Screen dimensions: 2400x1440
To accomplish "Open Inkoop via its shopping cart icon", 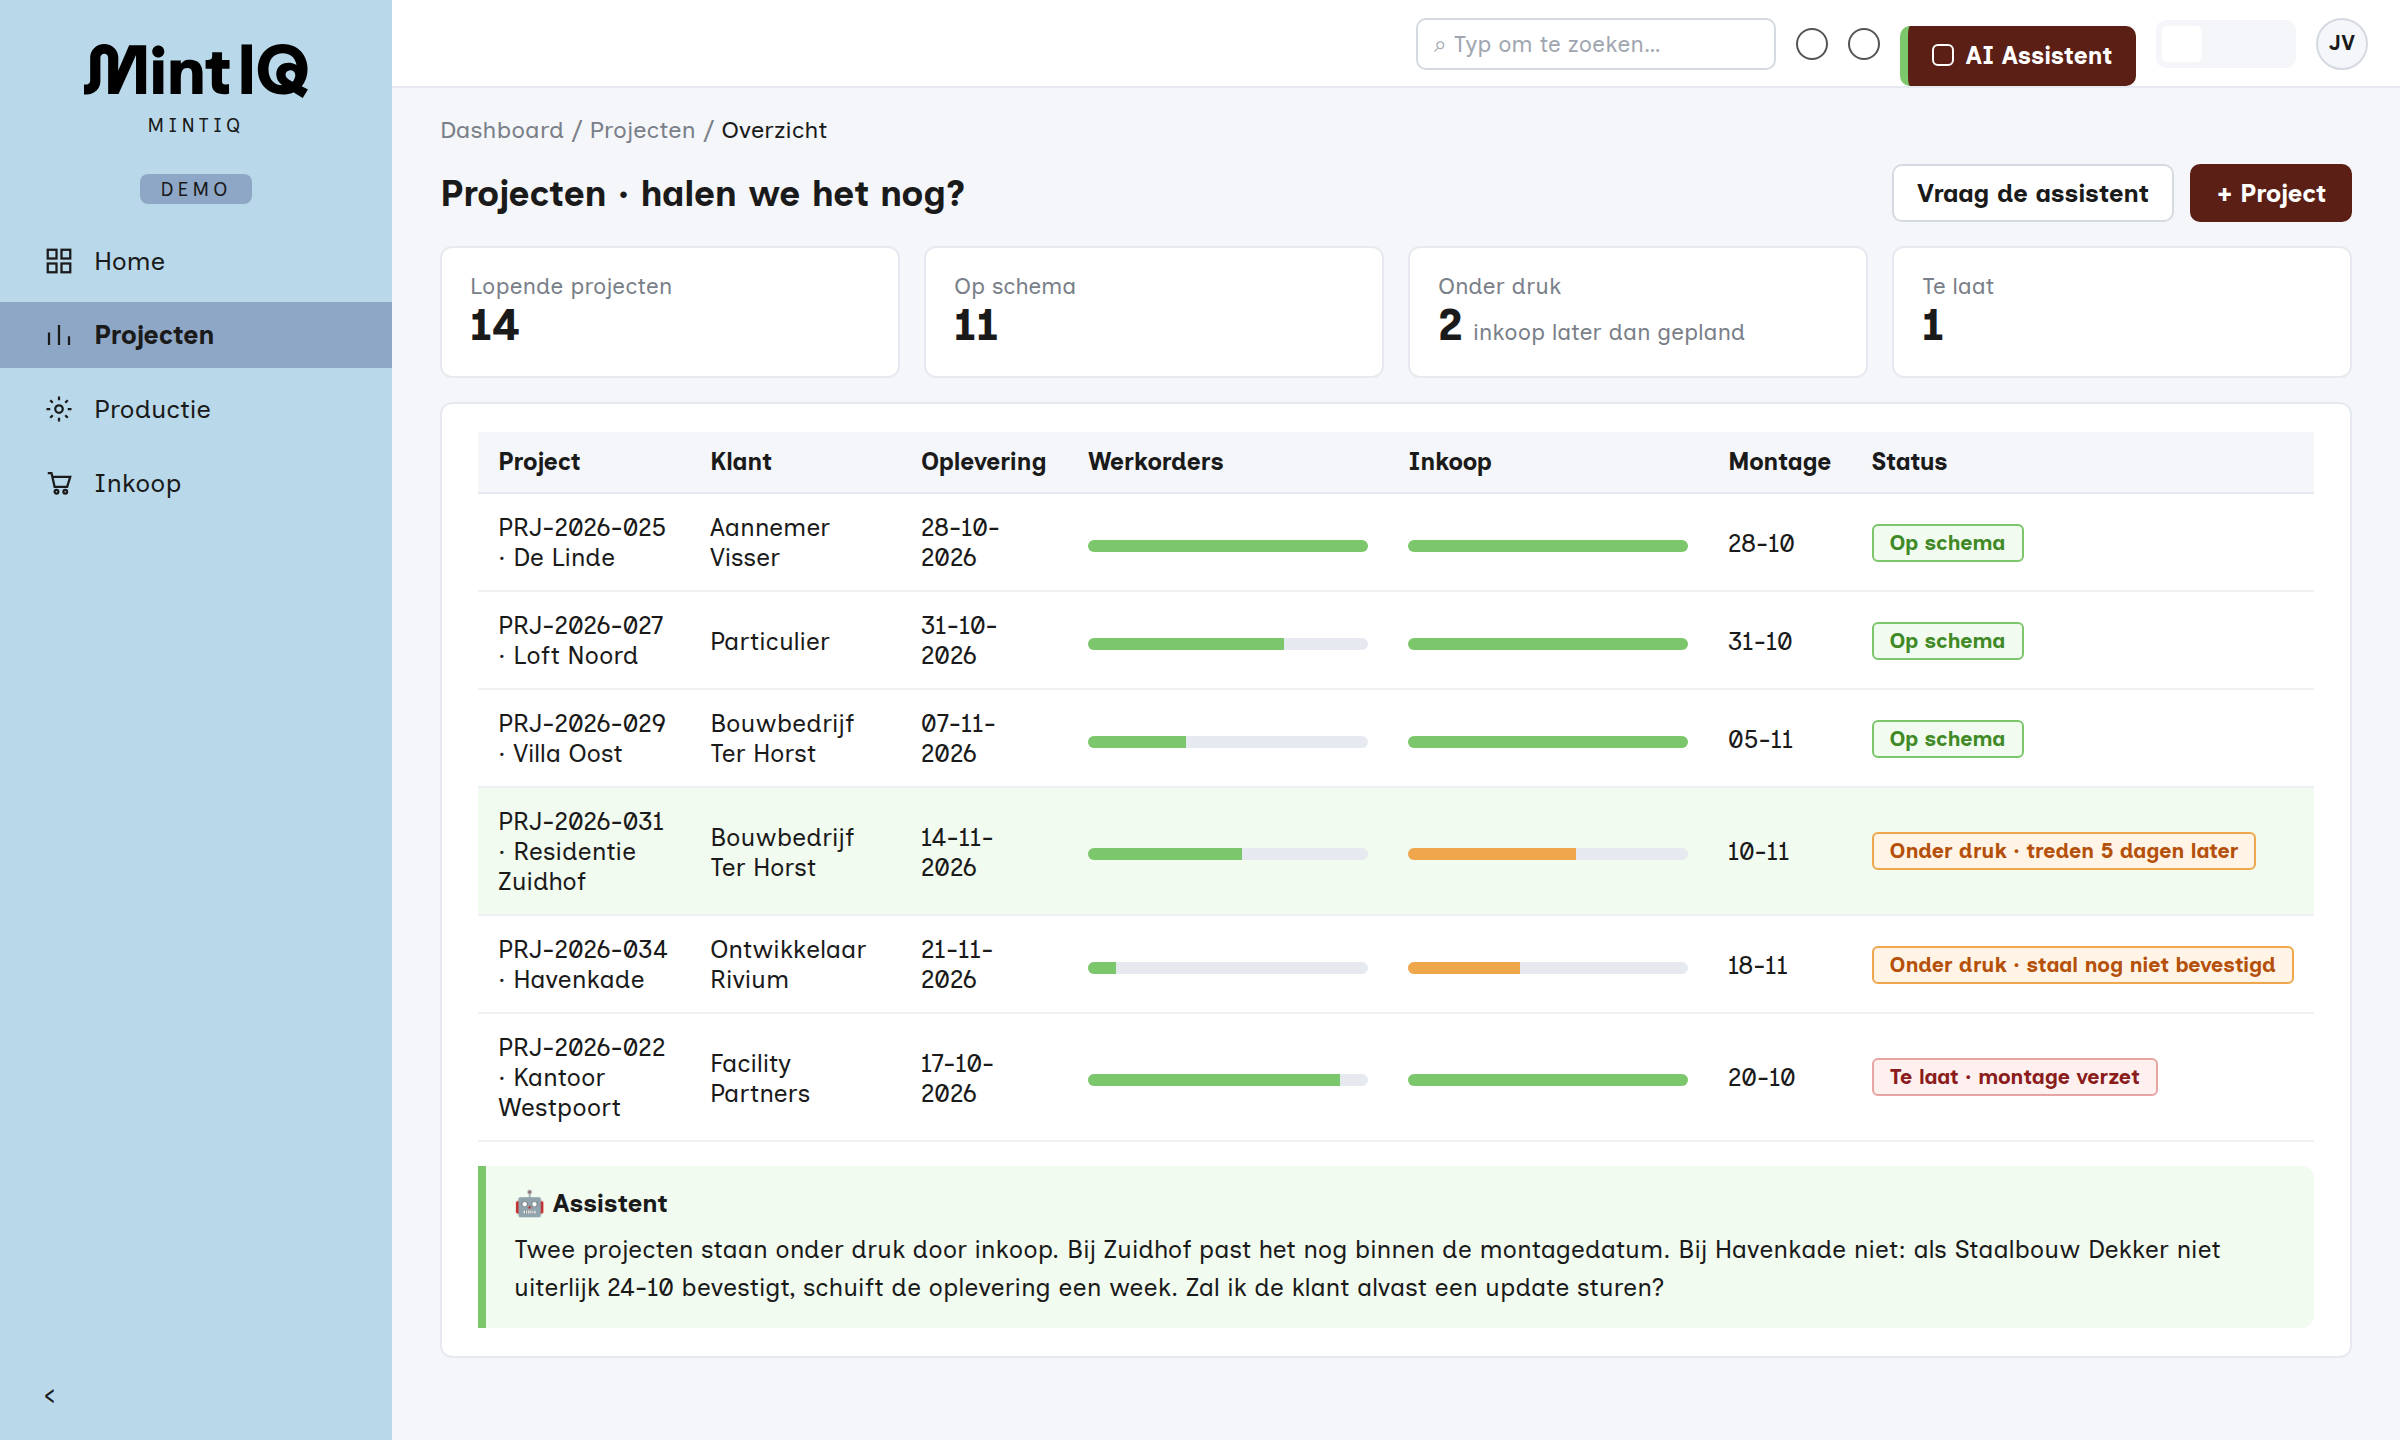I will [59, 483].
